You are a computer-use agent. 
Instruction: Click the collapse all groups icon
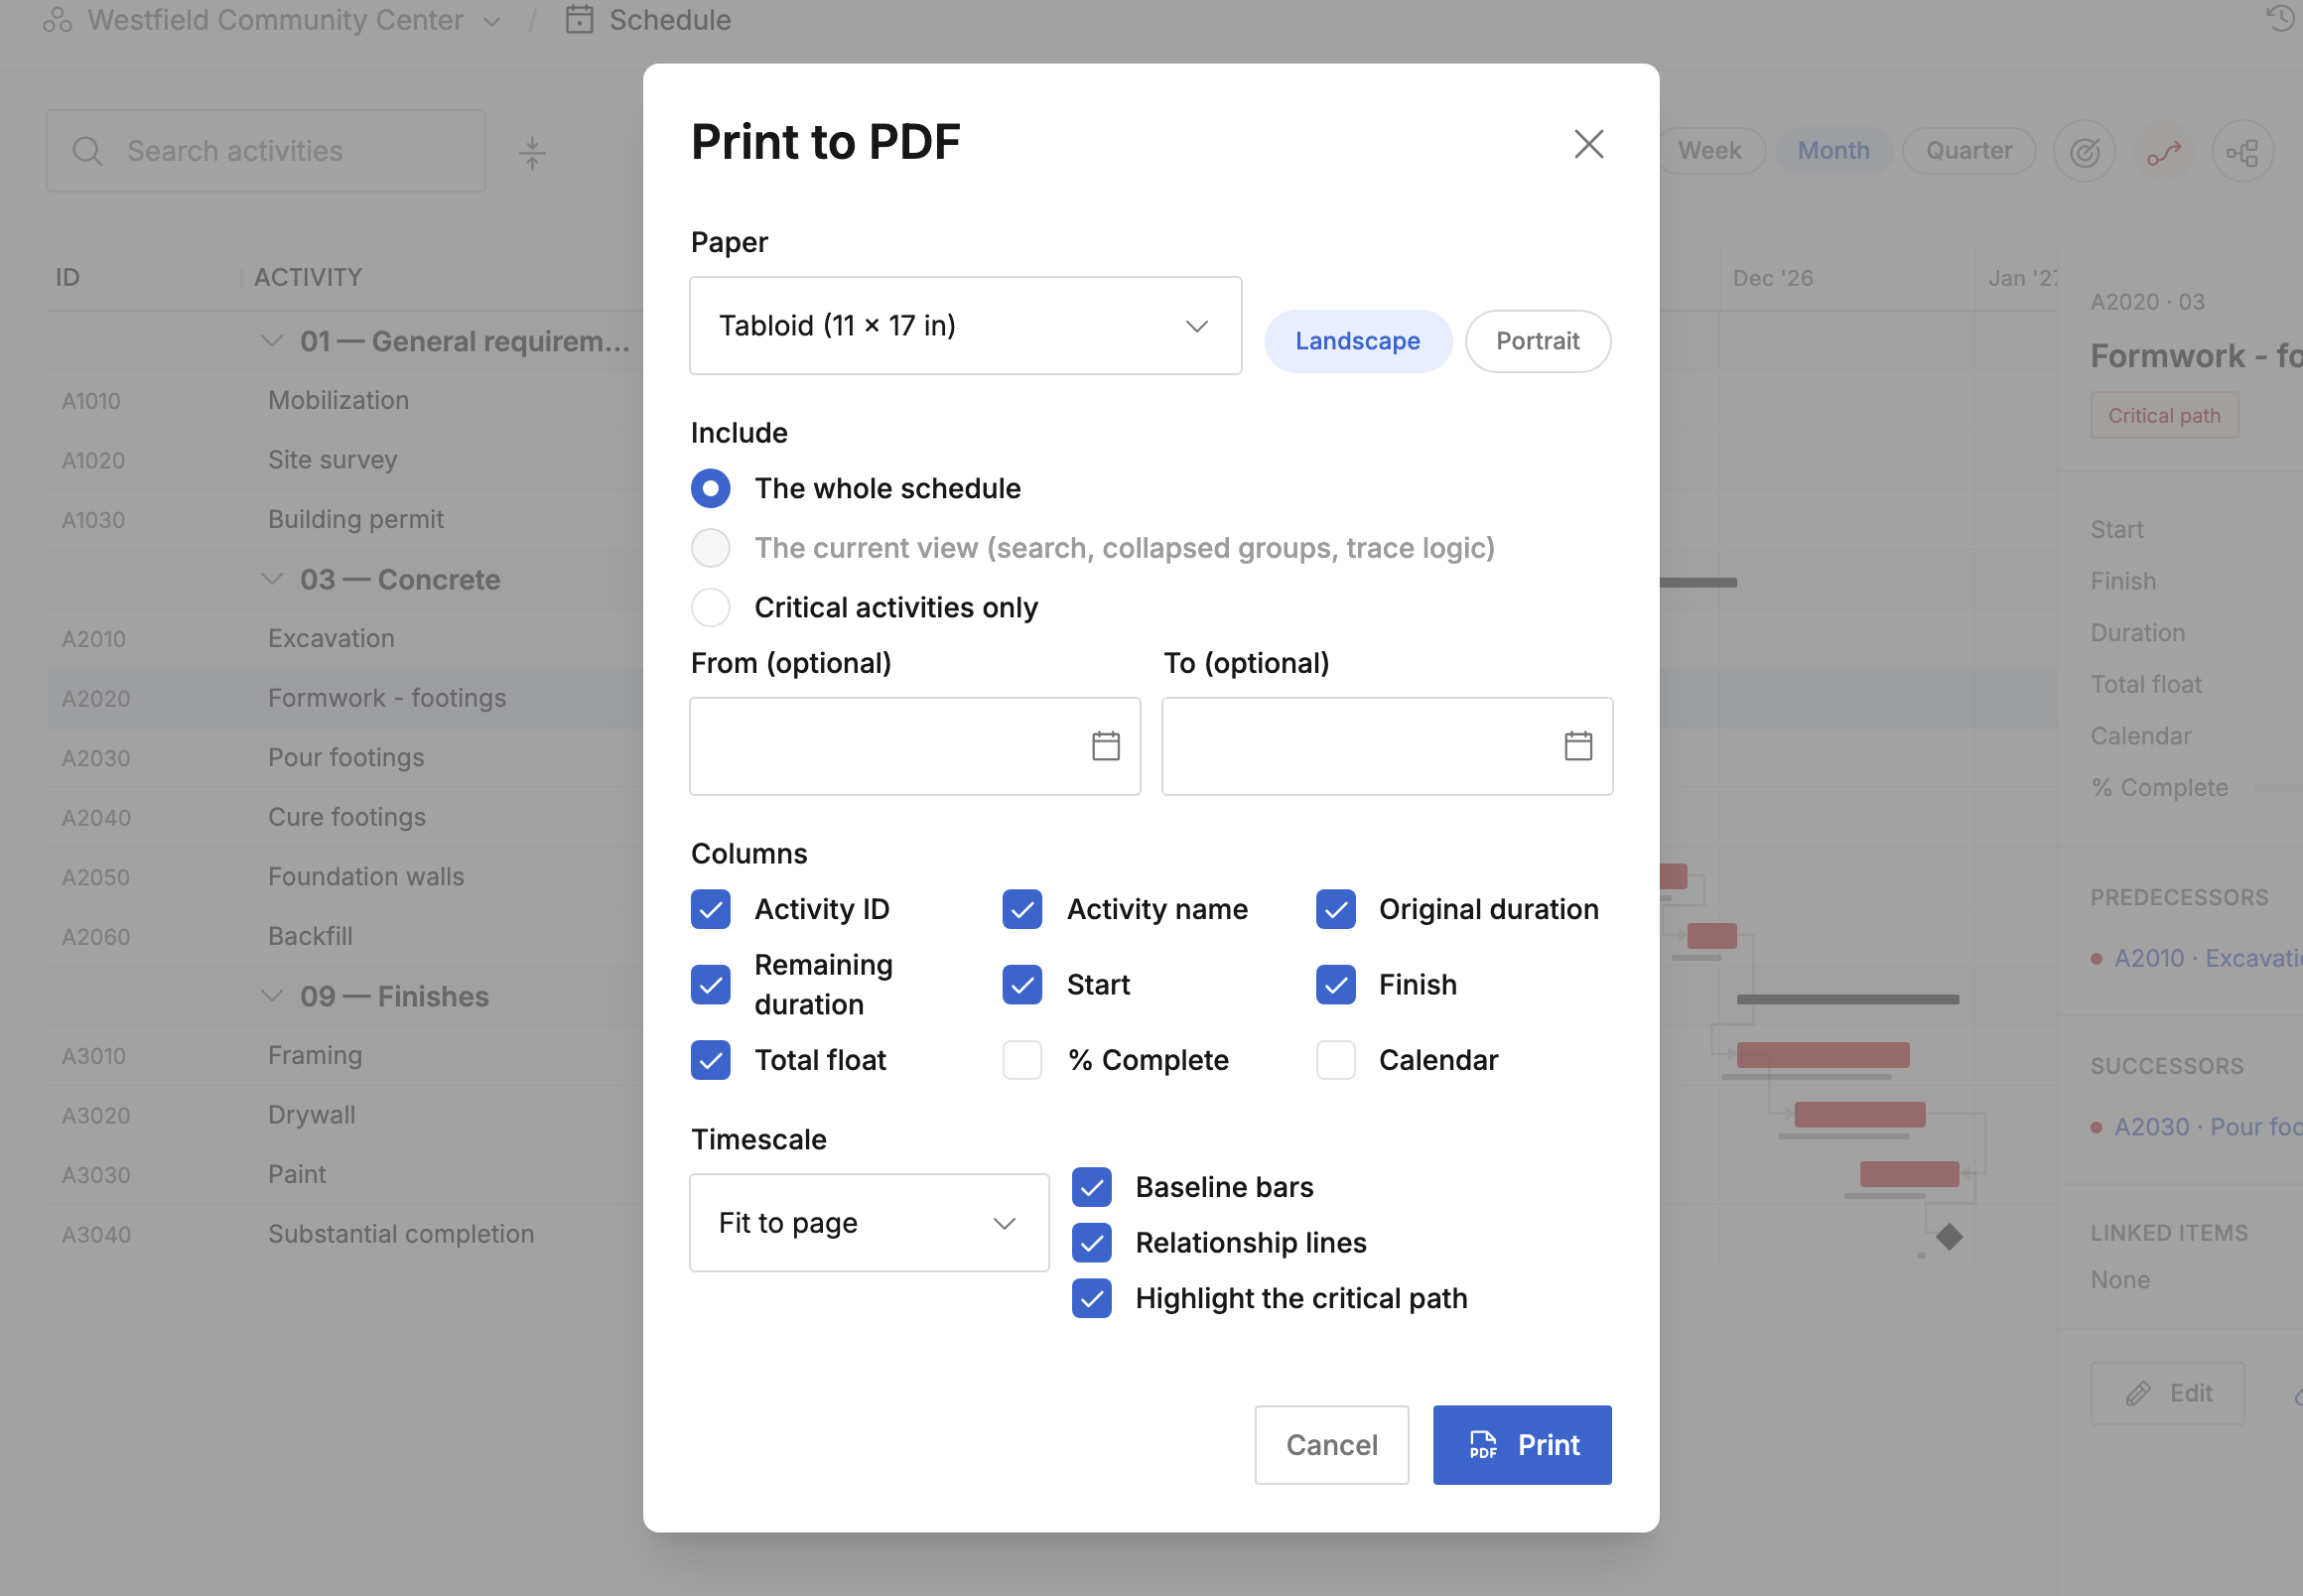click(x=532, y=152)
